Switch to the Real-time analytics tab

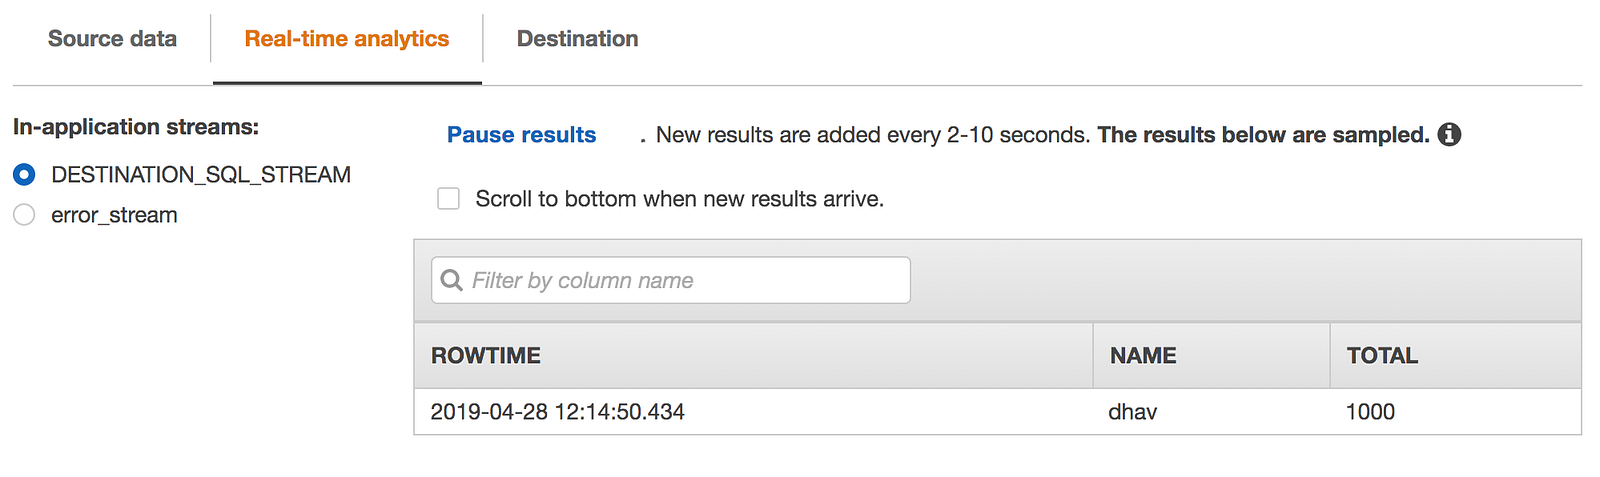click(x=346, y=39)
